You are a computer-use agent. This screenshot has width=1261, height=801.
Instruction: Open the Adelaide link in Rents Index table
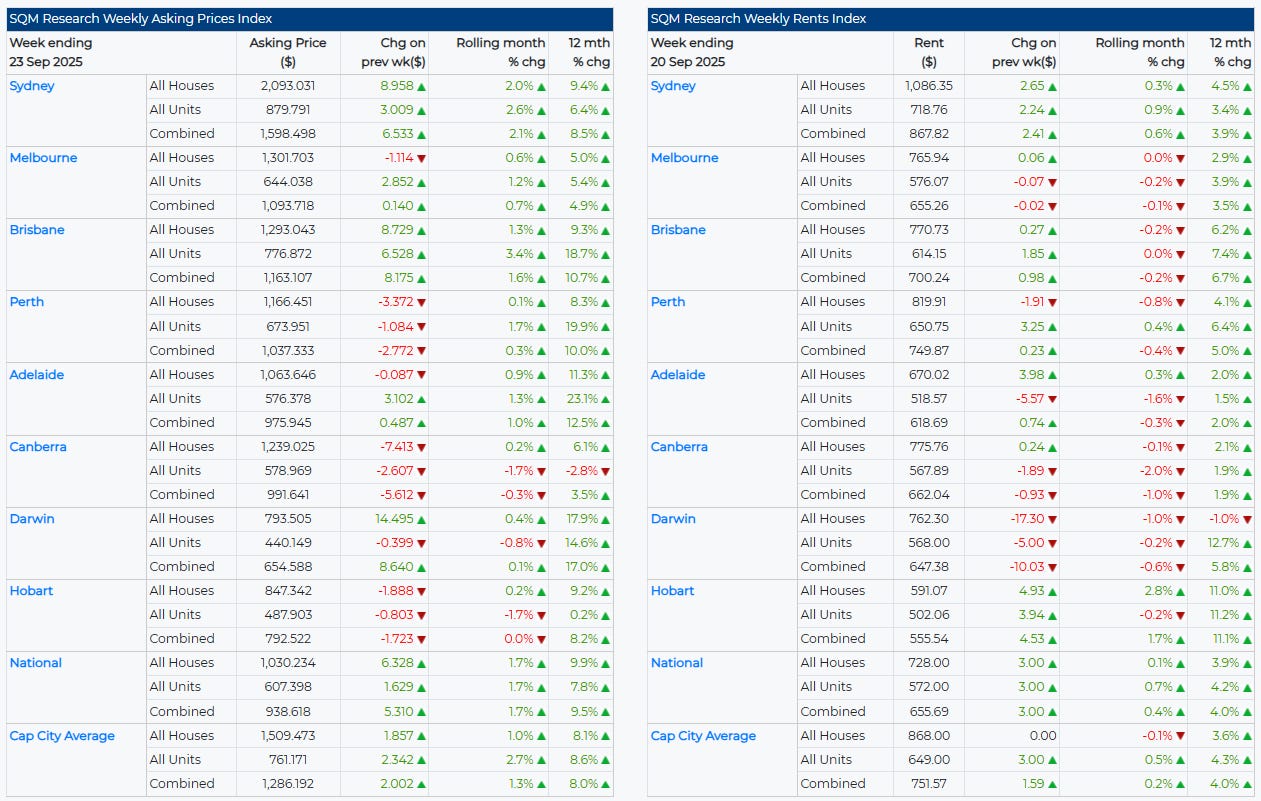(x=678, y=375)
